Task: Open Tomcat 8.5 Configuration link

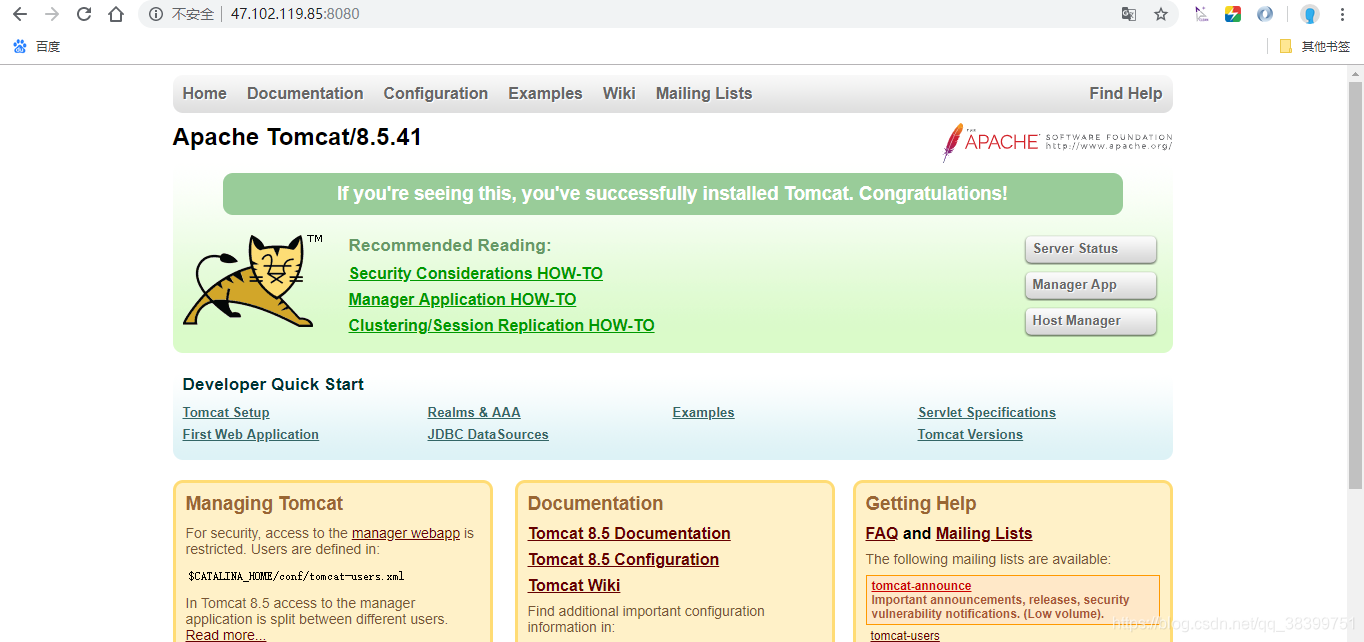Action: (x=623, y=559)
